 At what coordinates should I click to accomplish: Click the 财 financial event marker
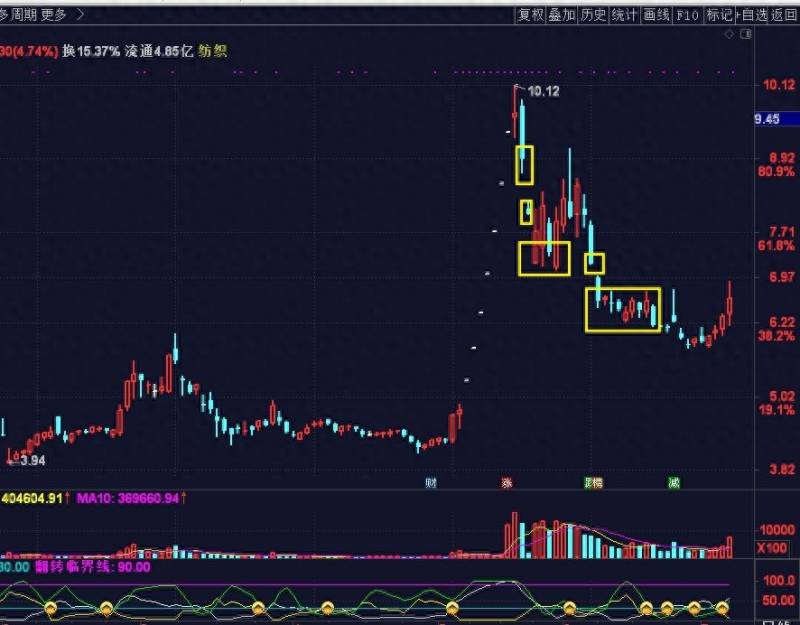point(431,482)
